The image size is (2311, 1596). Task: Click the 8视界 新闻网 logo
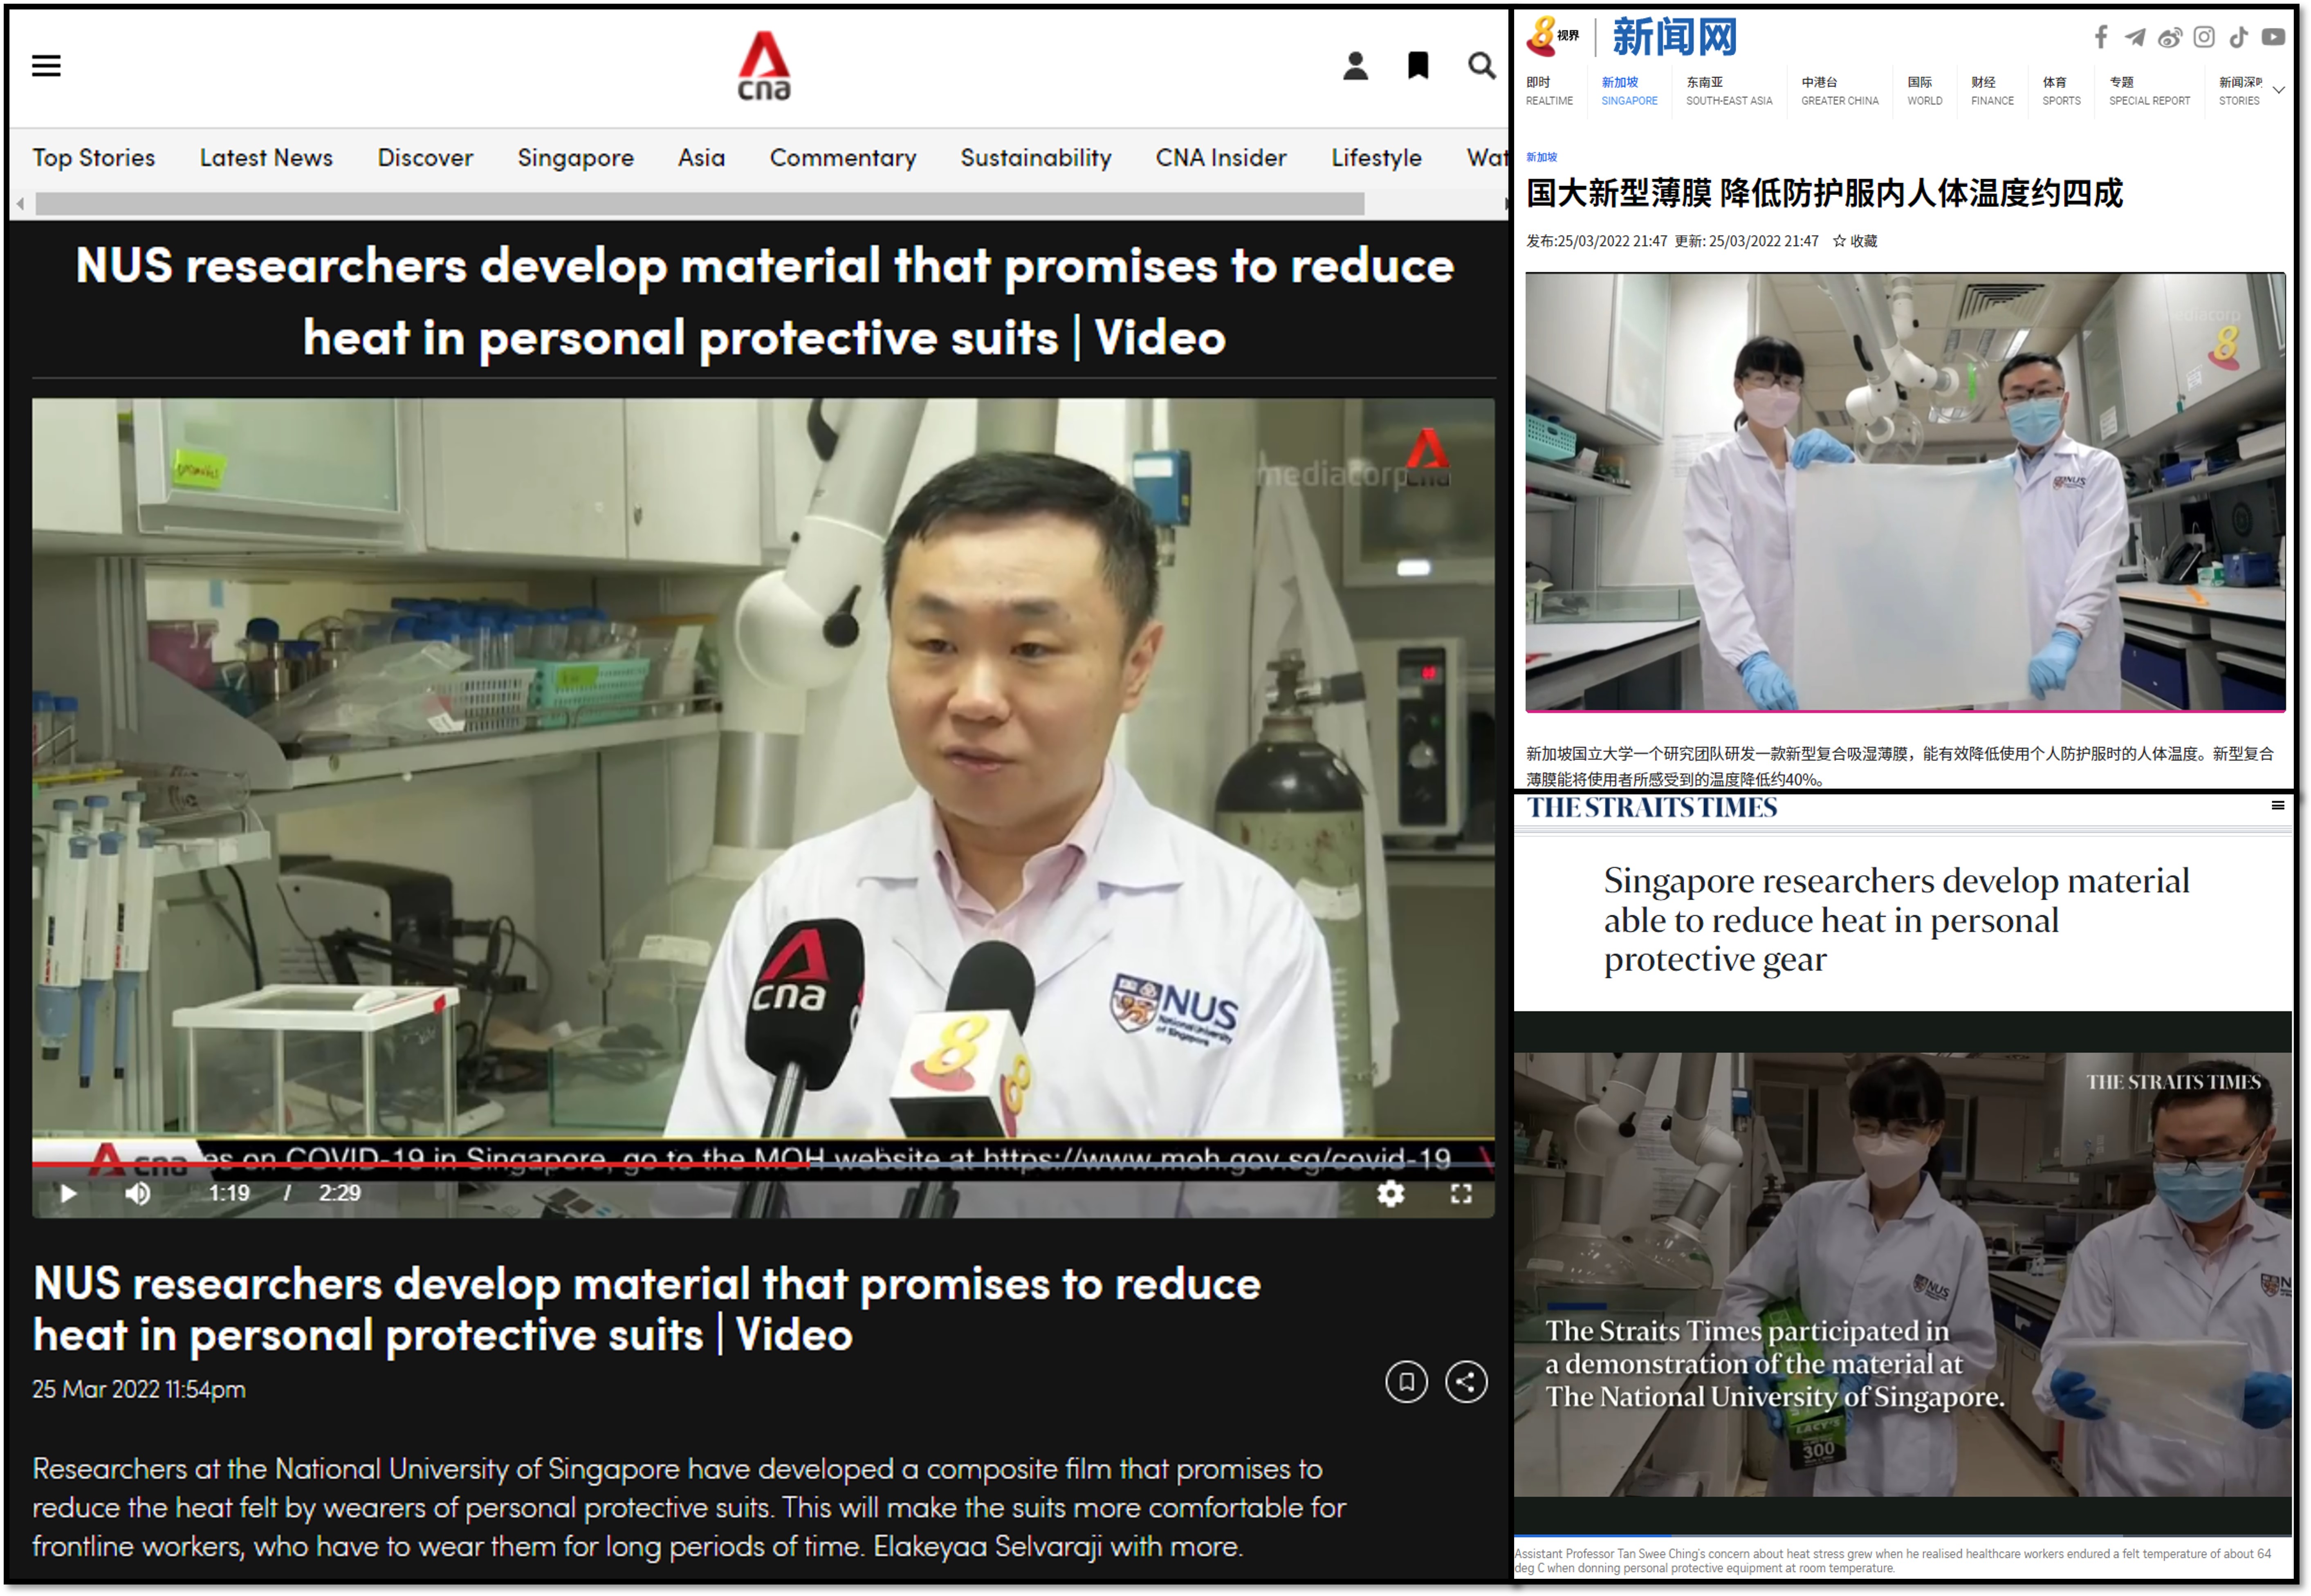click(1632, 37)
